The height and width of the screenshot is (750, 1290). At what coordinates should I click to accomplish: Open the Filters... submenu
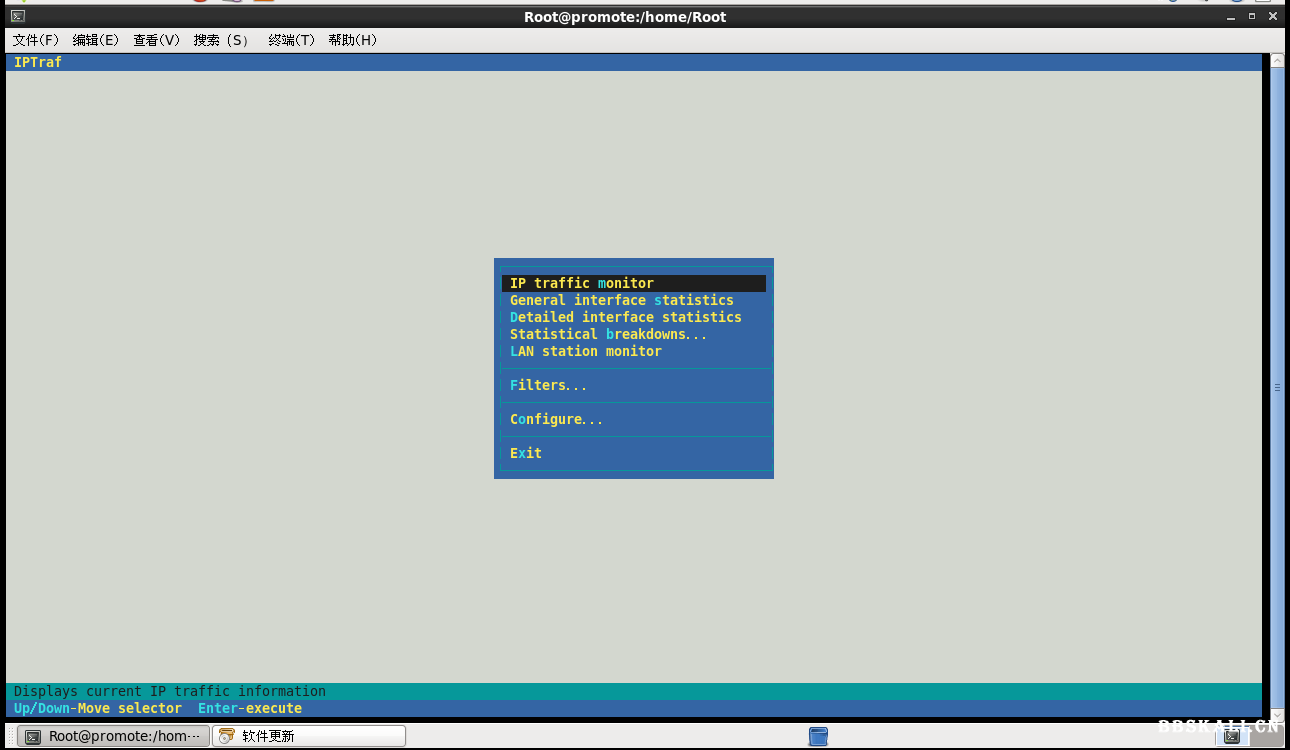pyautogui.click(x=548, y=385)
